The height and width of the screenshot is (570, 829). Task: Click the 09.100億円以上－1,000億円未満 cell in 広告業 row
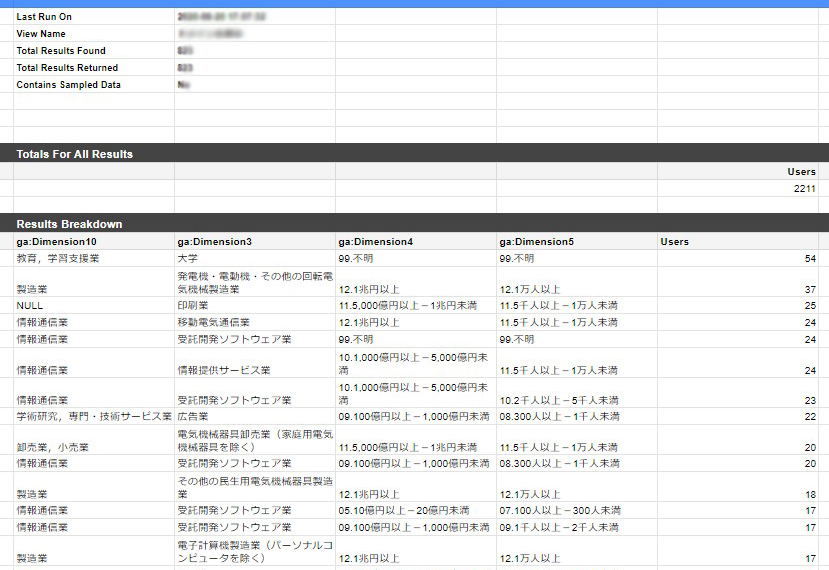[x=416, y=416]
